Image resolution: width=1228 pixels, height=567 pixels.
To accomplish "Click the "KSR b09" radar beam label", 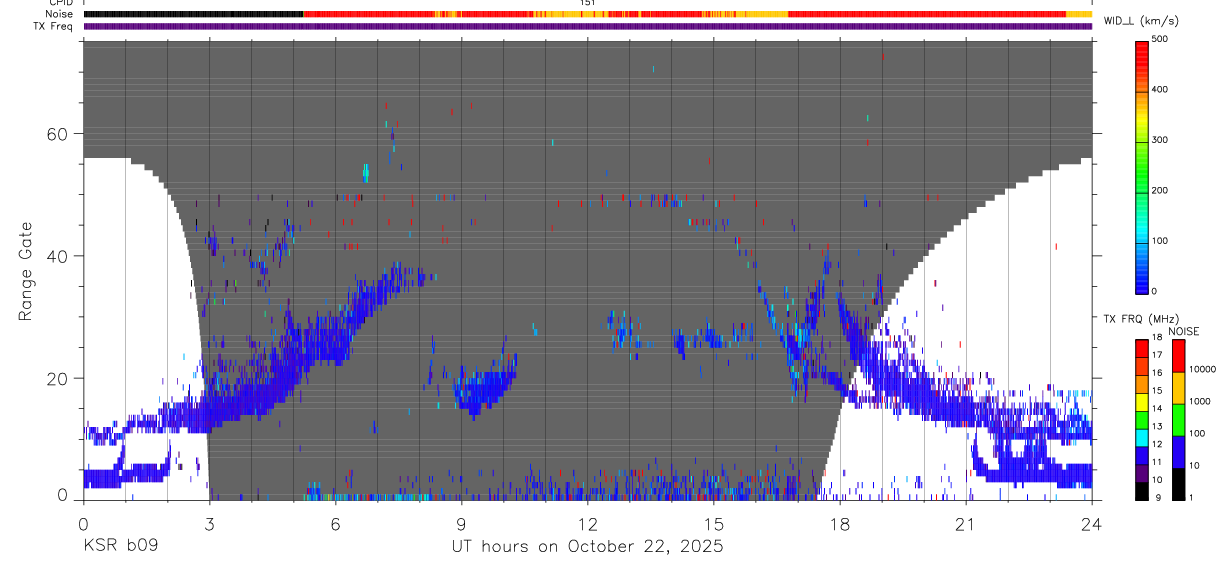I will (120, 547).
